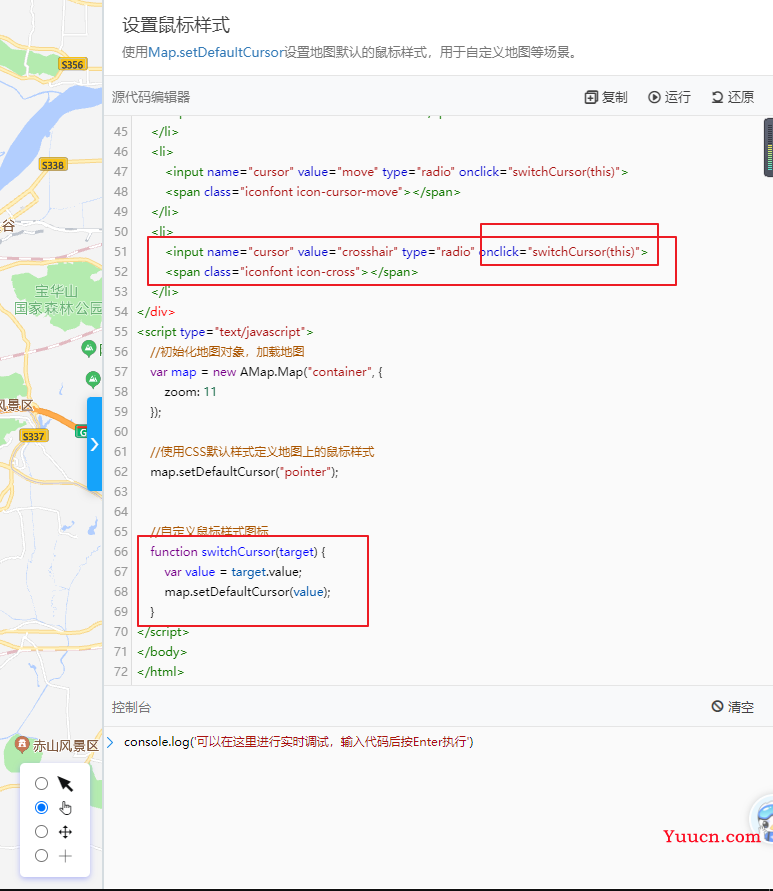Viewport: 773px width, 891px height.
Task: Click the hand pointer cursor icon
Action: click(65, 808)
